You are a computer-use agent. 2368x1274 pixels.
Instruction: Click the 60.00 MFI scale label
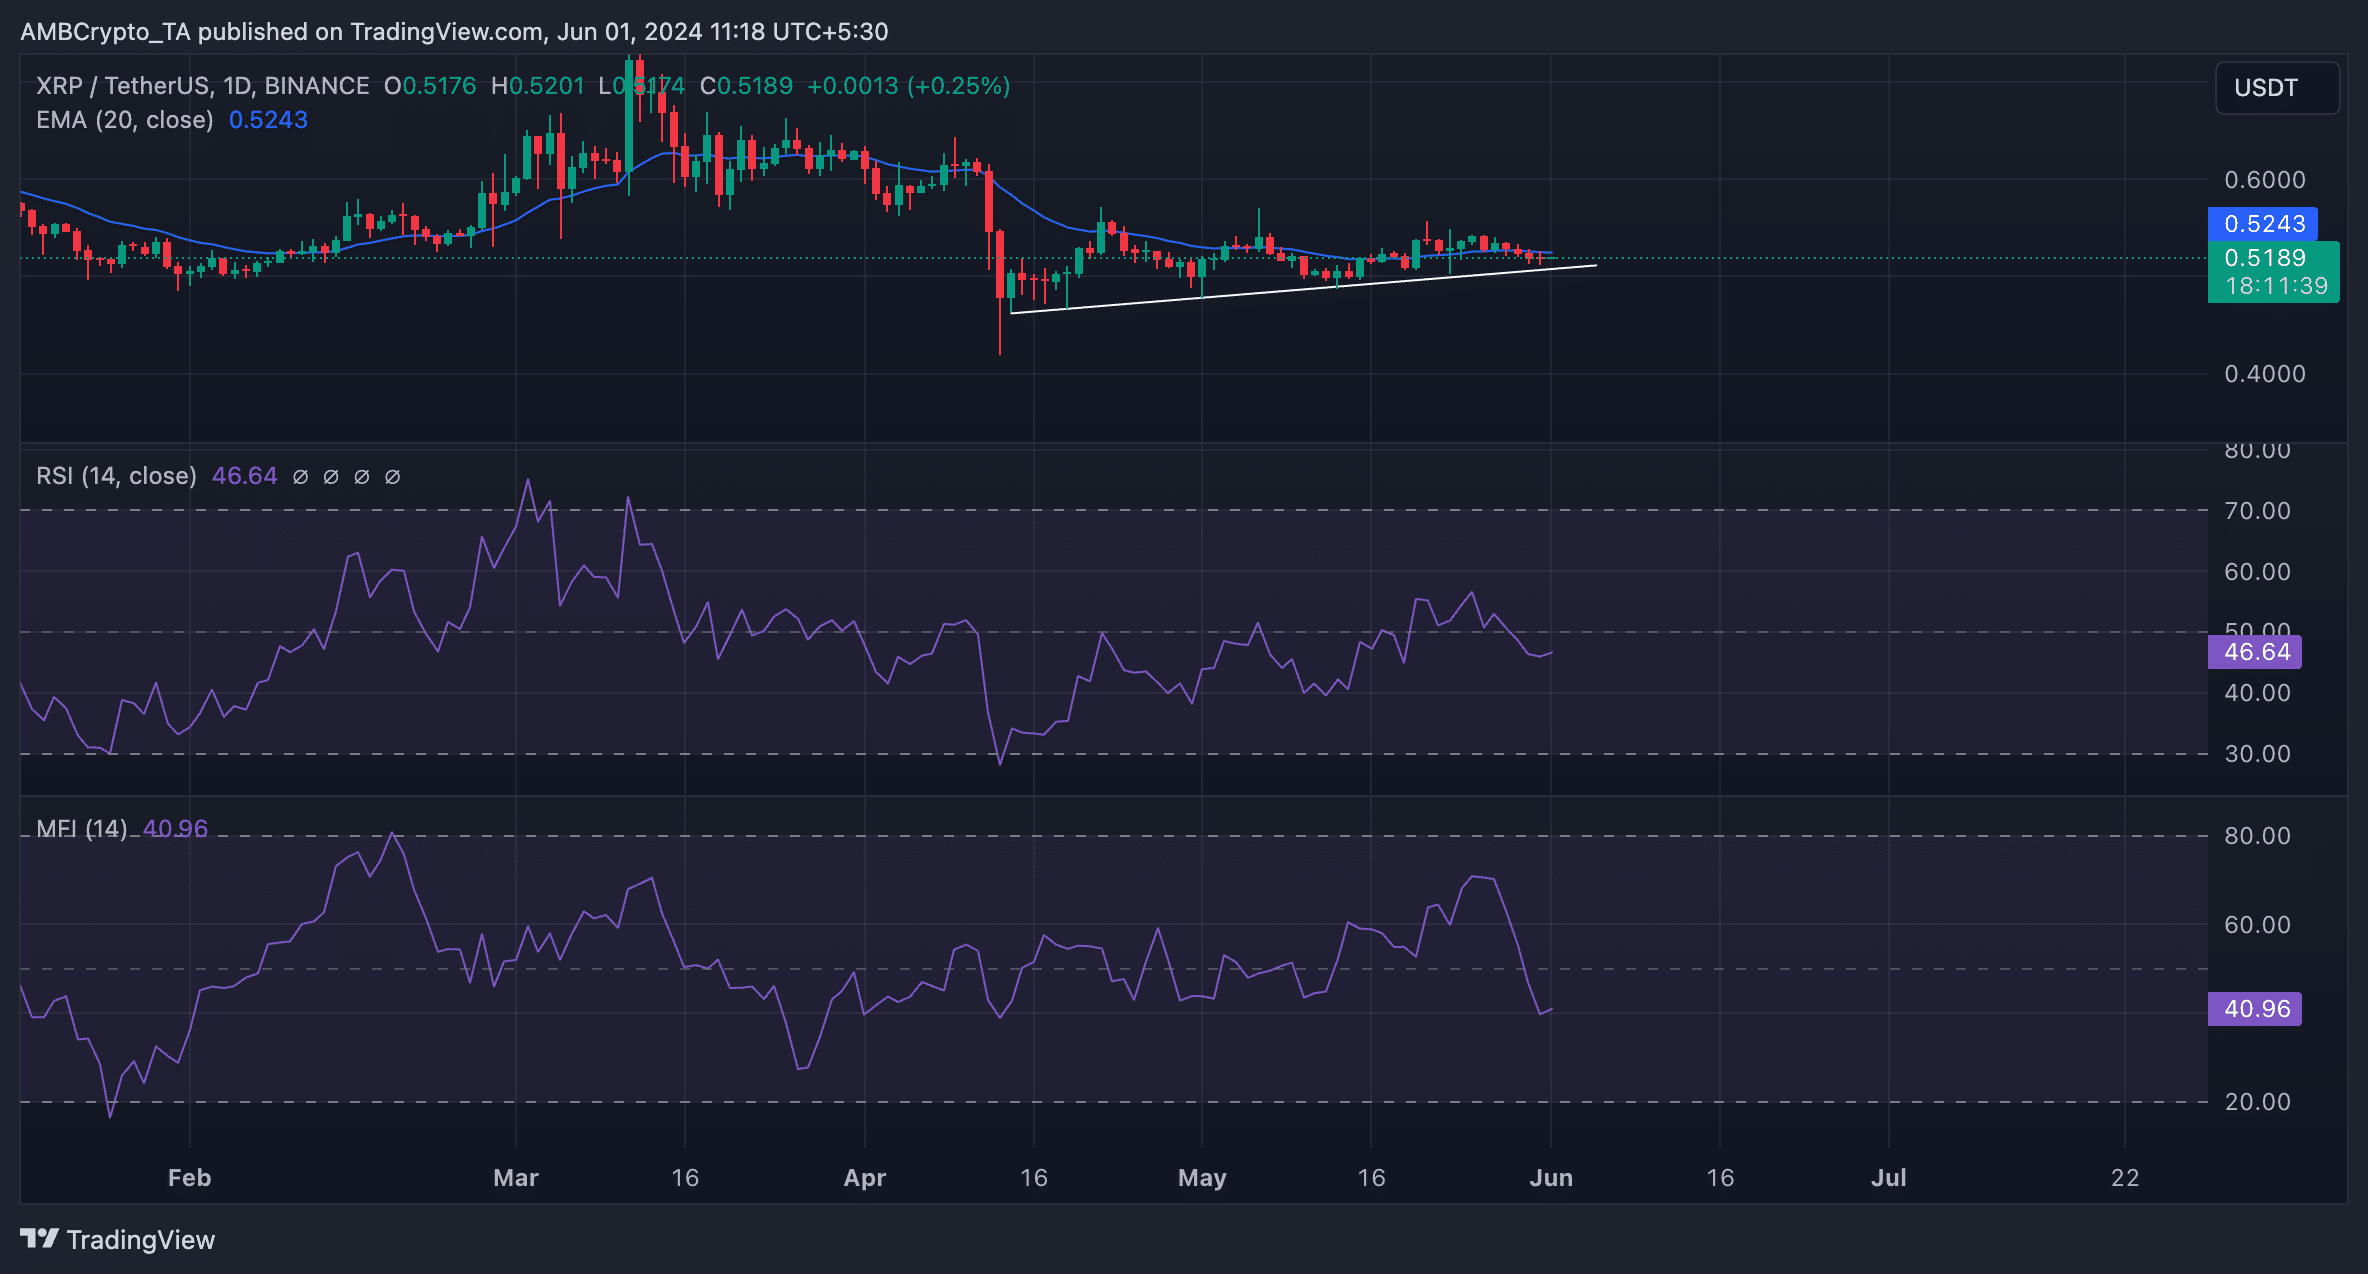(2257, 925)
